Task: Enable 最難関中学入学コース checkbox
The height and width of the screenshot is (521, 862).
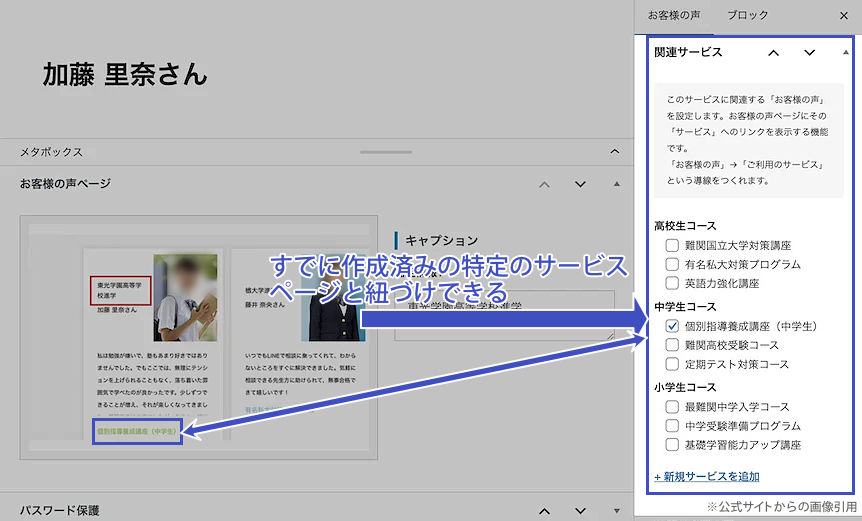Action: pyautogui.click(x=672, y=407)
